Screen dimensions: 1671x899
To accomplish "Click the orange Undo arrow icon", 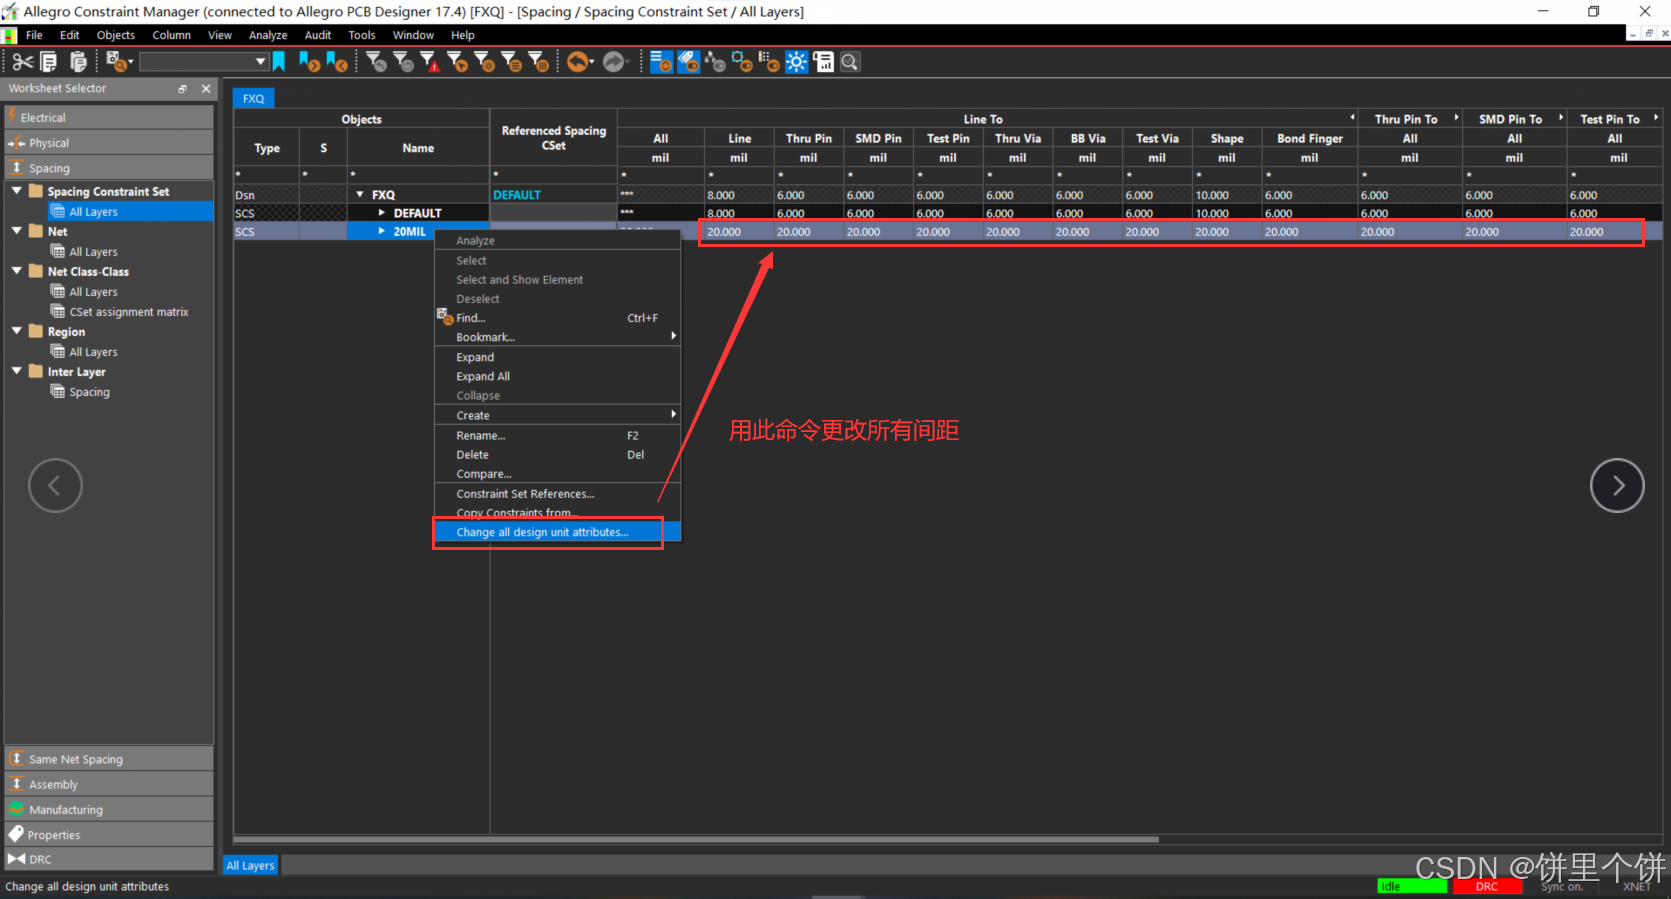I will [576, 62].
